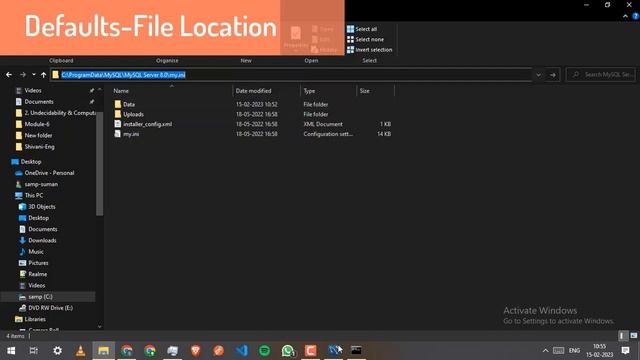The width and height of the screenshot is (640, 360).
Task: Switch to large icons view layout
Action: pyautogui.click(x=633, y=336)
